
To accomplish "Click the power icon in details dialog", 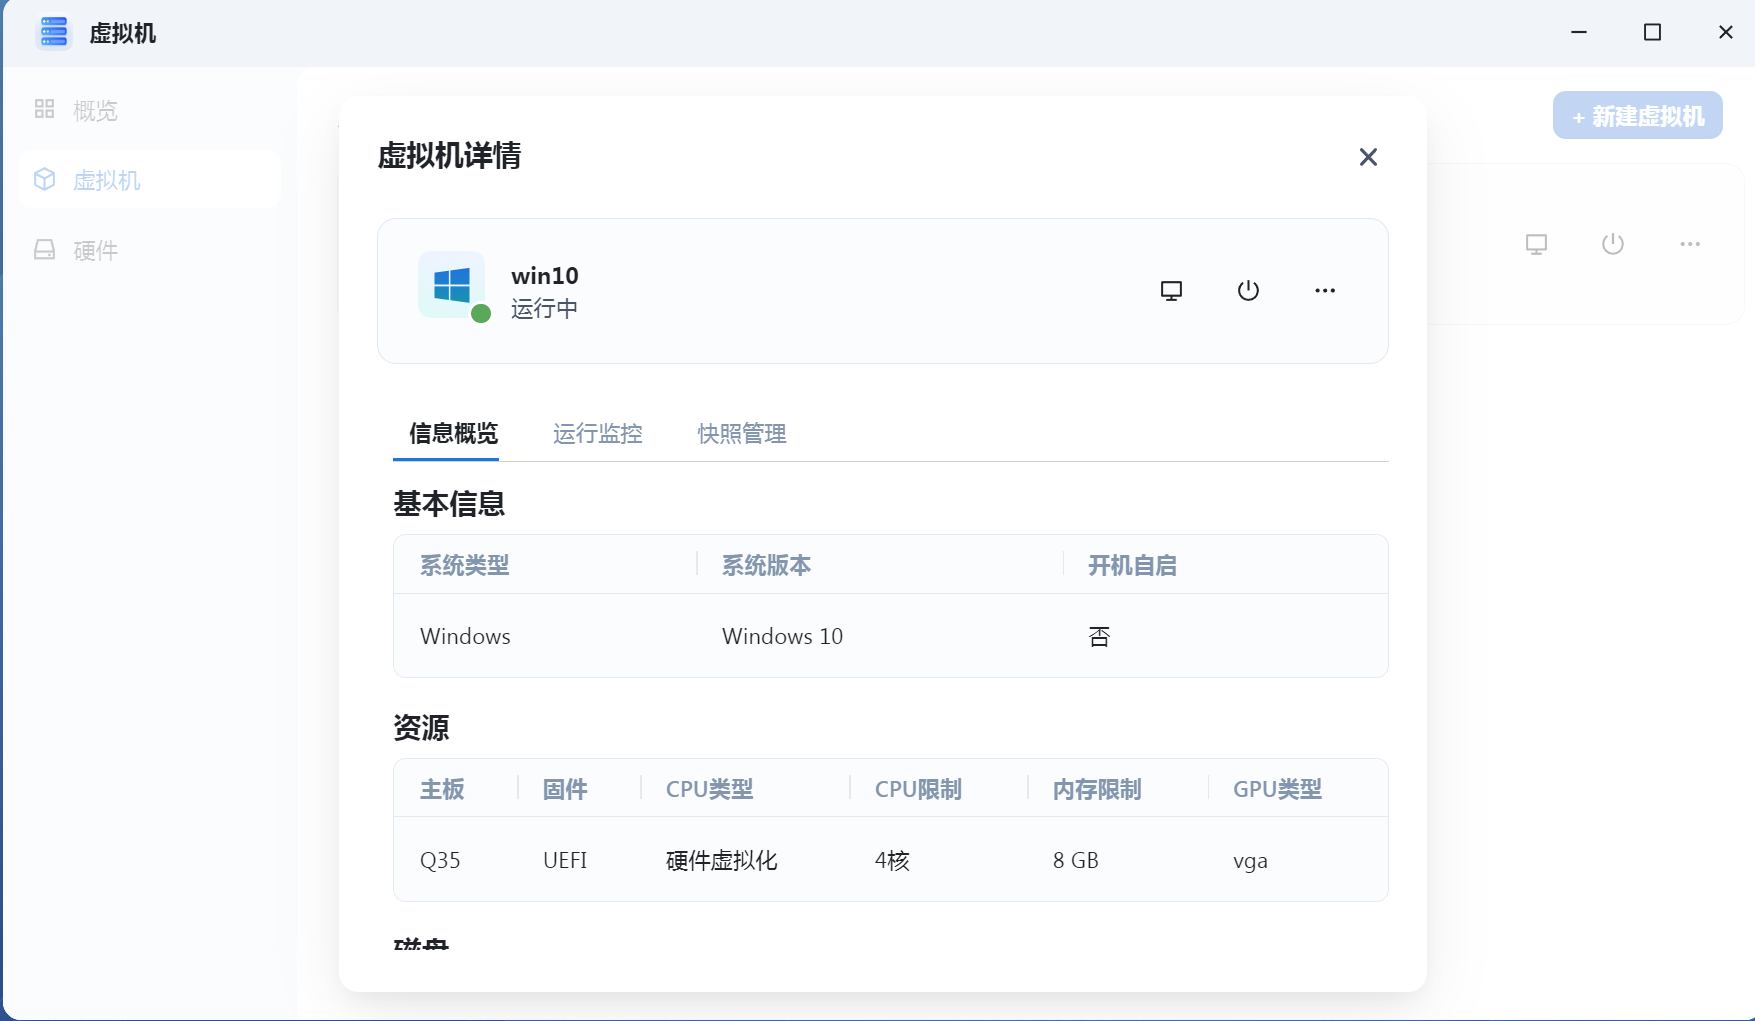I will coord(1248,291).
